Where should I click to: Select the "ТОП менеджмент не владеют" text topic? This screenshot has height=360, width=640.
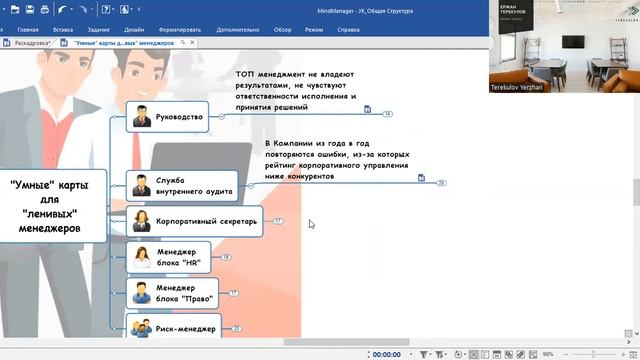point(296,91)
